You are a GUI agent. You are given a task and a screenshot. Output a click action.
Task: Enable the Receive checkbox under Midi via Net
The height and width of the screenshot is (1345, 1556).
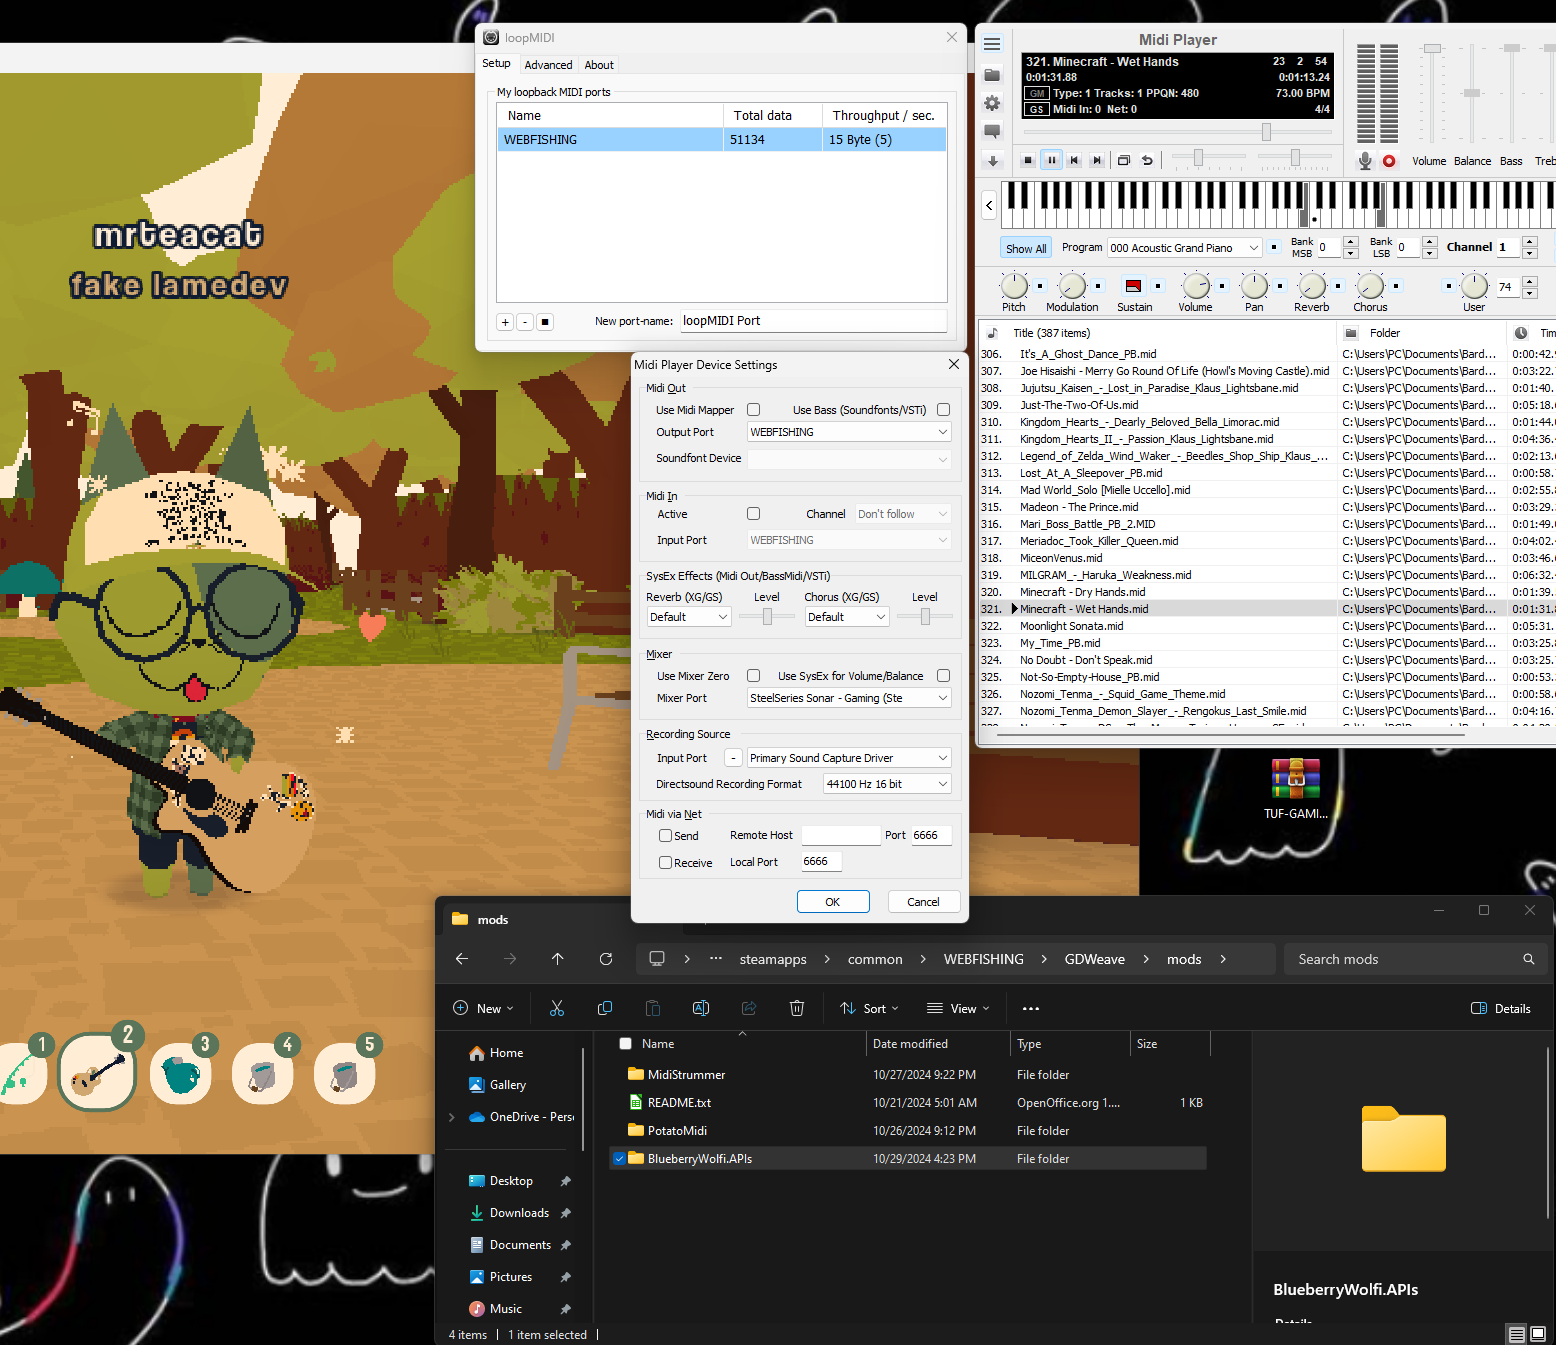click(x=665, y=863)
